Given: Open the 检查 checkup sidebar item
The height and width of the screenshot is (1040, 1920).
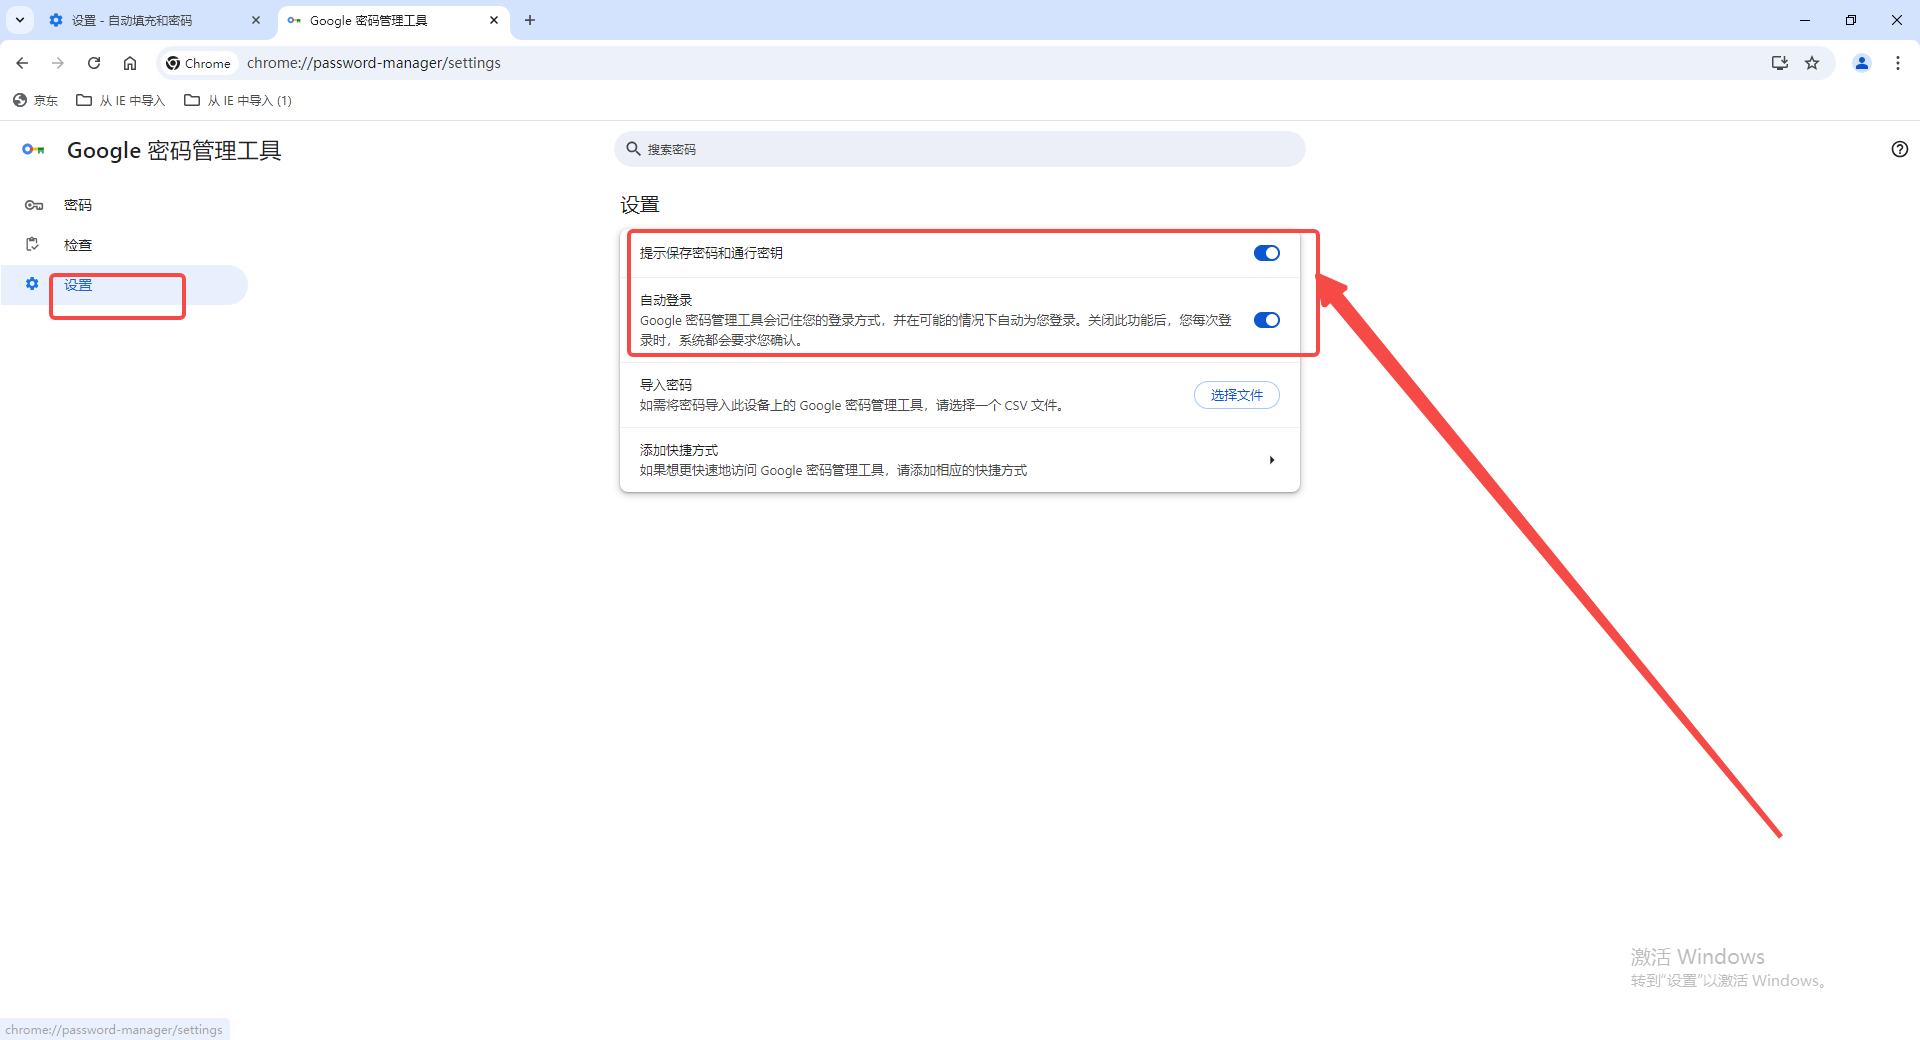Looking at the screenshot, I should tap(124, 245).
